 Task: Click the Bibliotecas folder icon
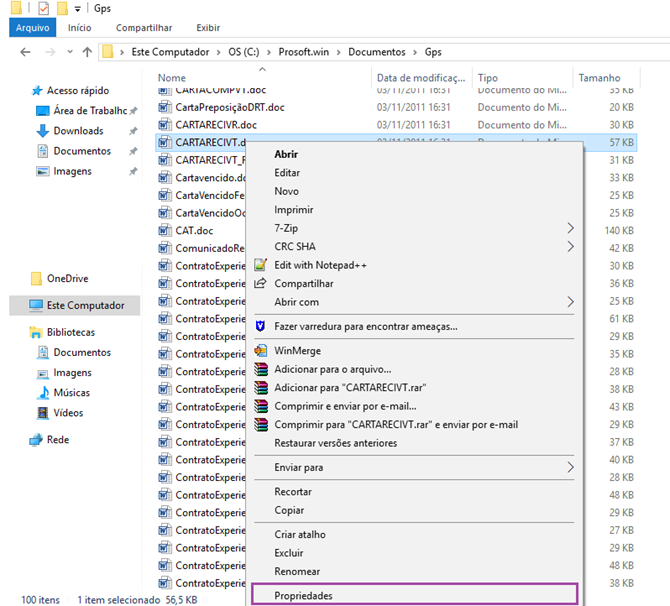(36, 332)
